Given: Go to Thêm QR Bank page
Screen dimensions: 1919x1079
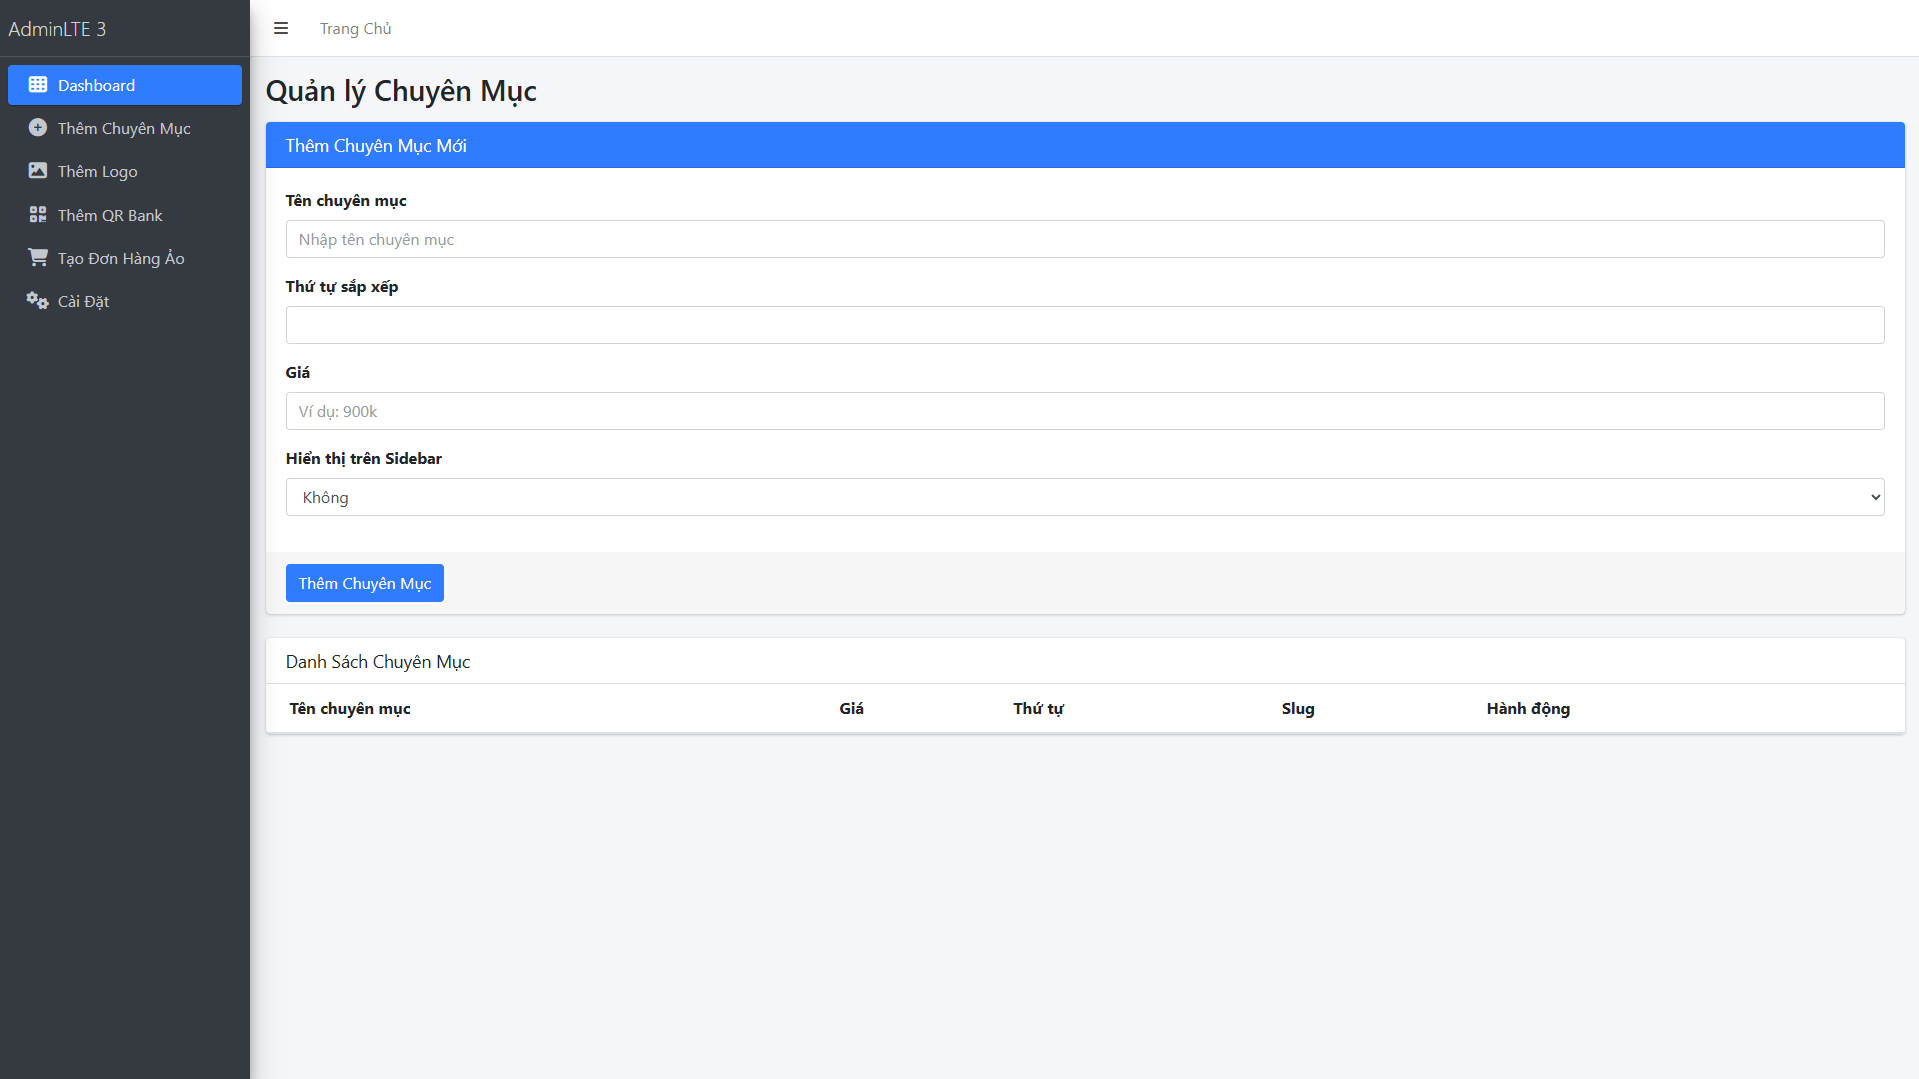Looking at the screenshot, I should 110,215.
